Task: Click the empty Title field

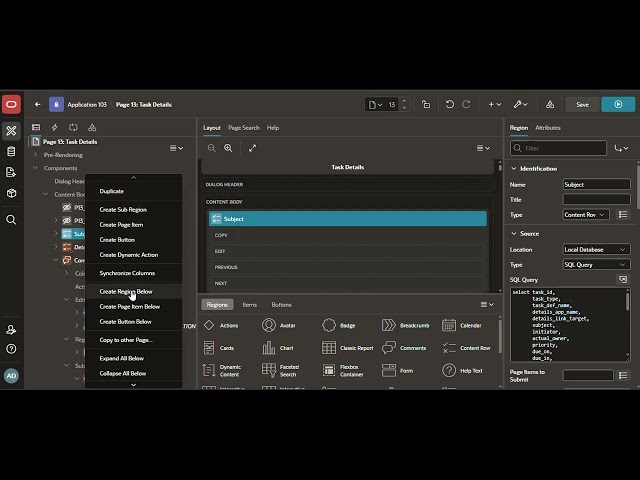Action: click(x=596, y=200)
